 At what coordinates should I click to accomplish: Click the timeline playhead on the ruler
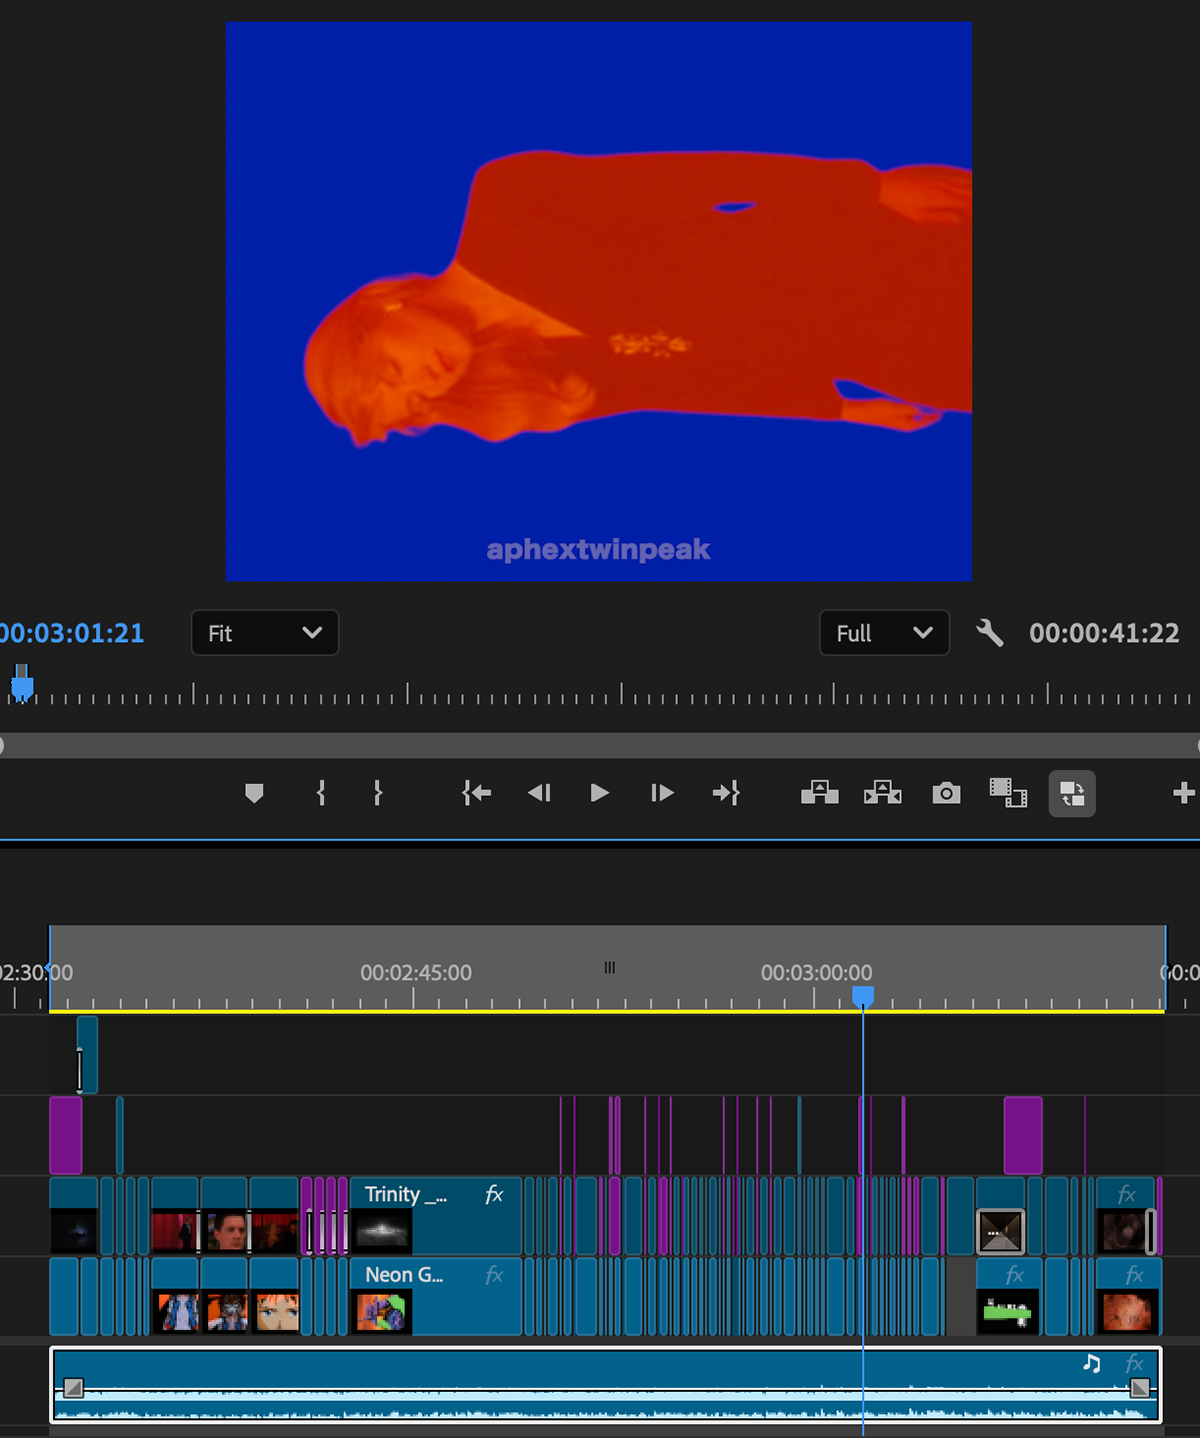[x=863, y=996]
